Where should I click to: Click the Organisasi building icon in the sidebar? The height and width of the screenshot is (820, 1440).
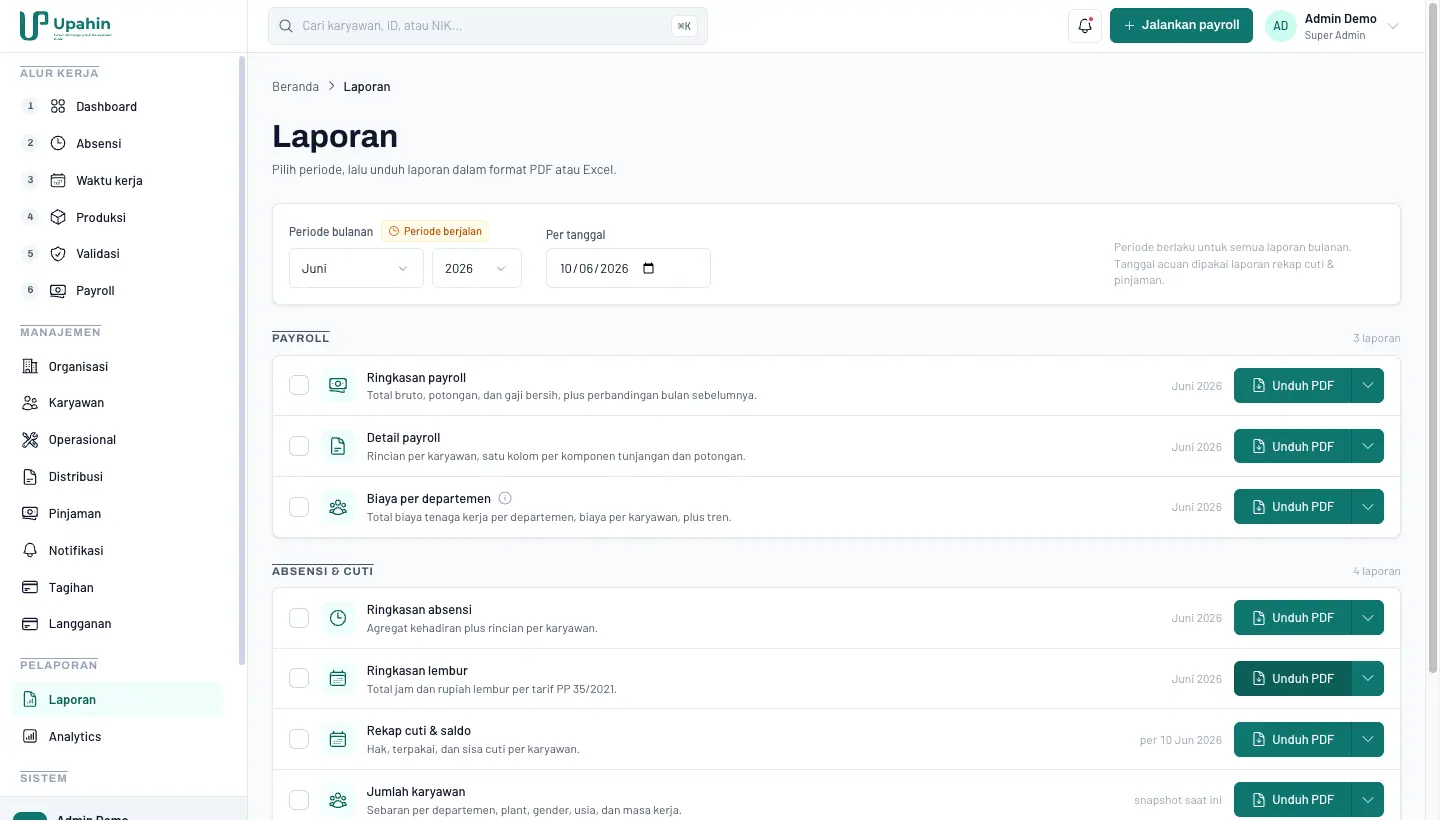pos(30,366)
